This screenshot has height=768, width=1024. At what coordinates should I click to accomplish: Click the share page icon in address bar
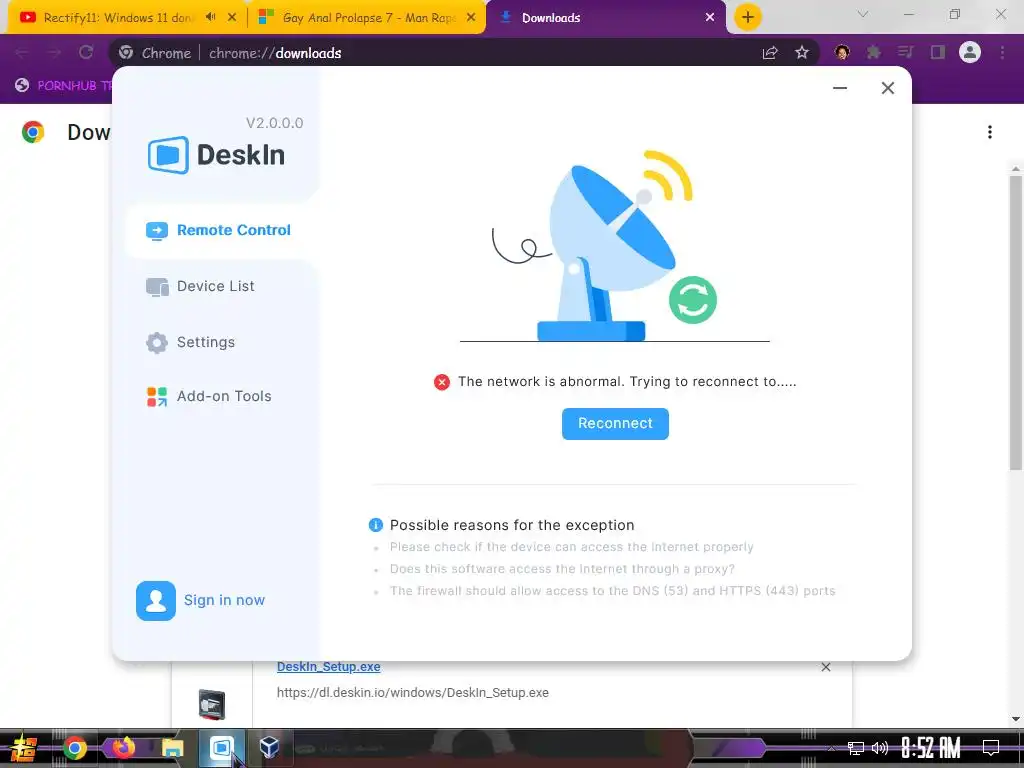click(770, 53)
